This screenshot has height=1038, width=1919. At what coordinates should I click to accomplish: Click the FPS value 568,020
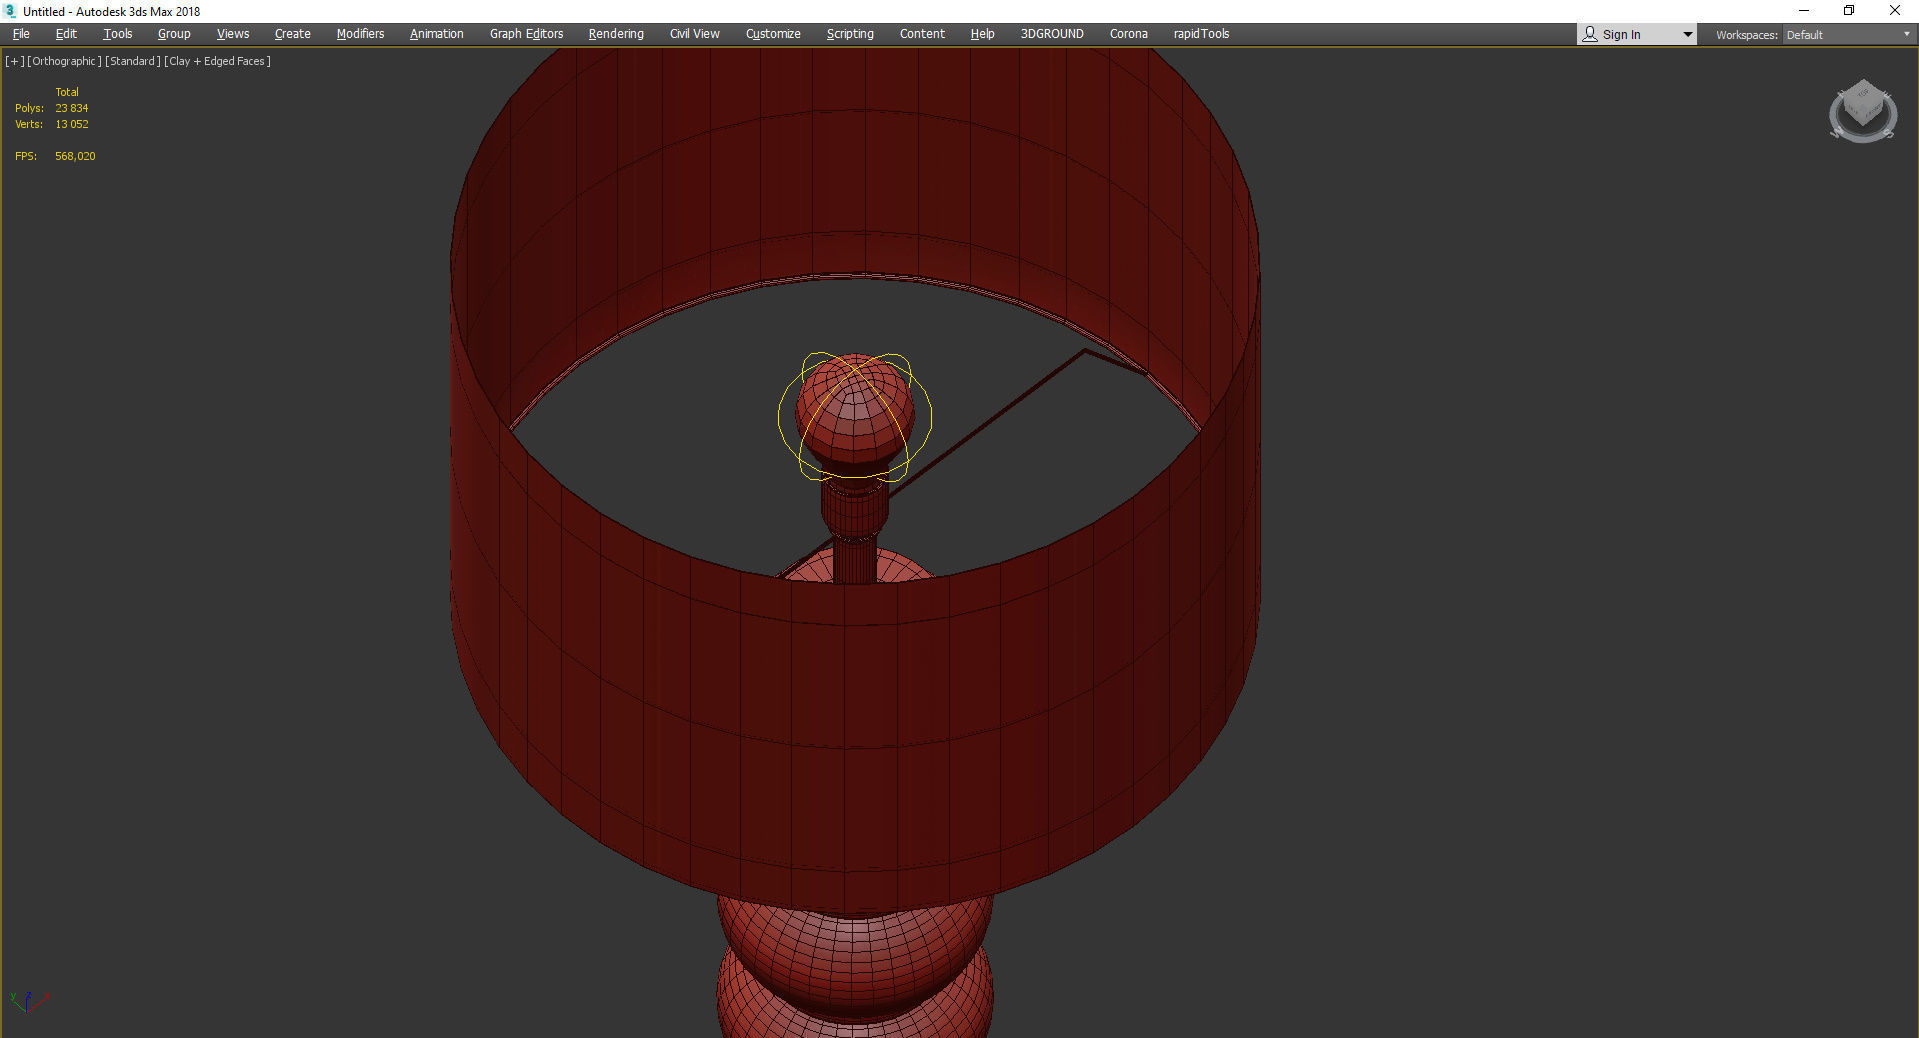pos(75,156)
